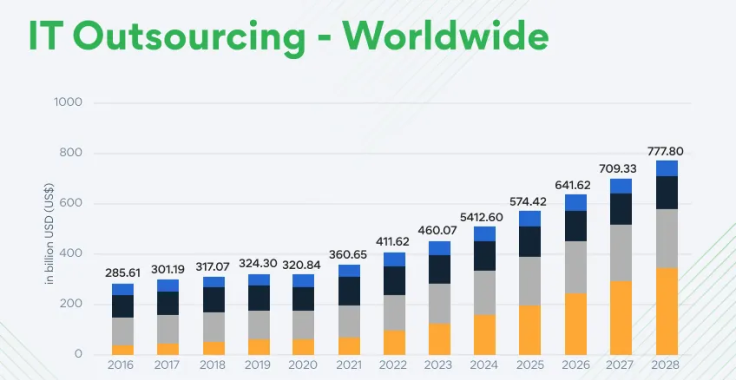Select the 2019 year label
736x380 pixels.
(x=258, y=365)
